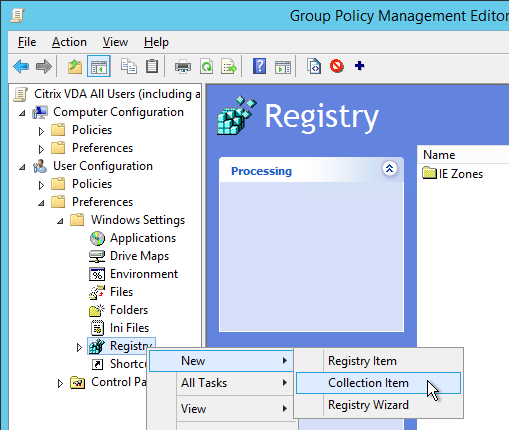Viewport: 509px width, 430px height.
Task: Select the Shortcuts tree item
Action: [x=128, y=364]
